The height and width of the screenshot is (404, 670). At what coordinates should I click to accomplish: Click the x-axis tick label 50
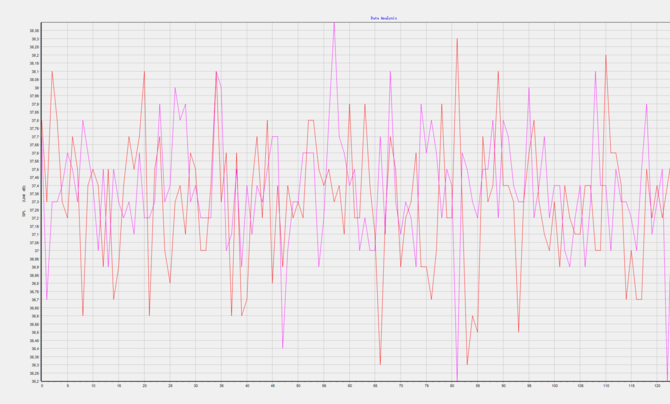click(x=298, y=387)
